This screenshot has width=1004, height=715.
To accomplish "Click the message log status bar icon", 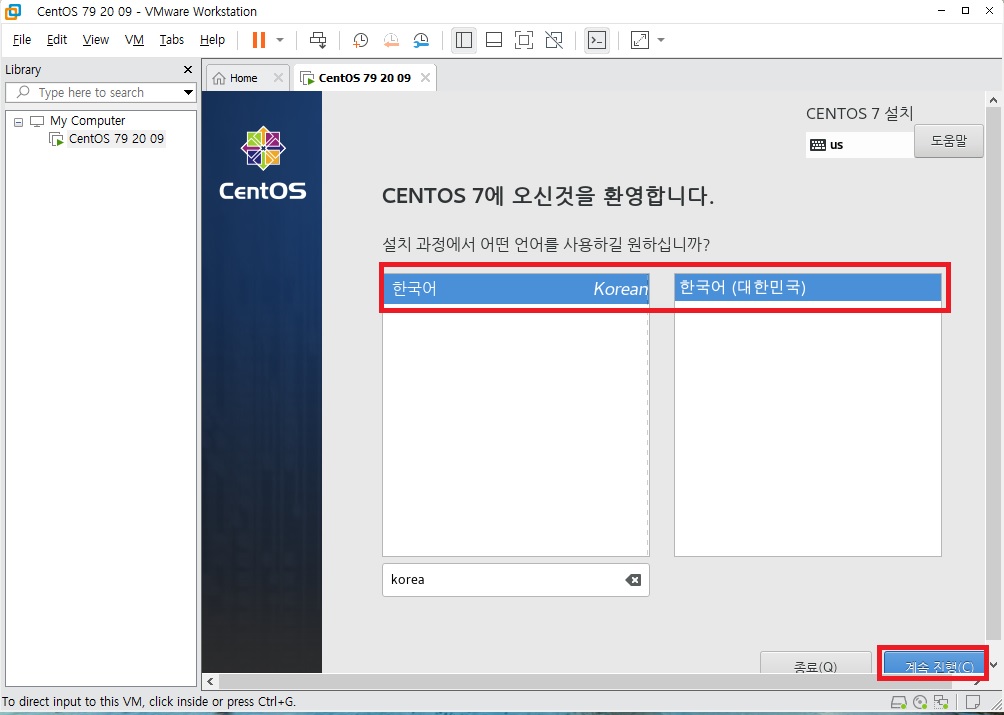I will [x=973, y=702].
